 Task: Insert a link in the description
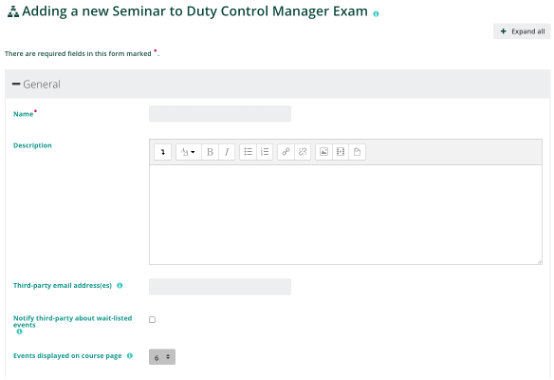[286, 152]
